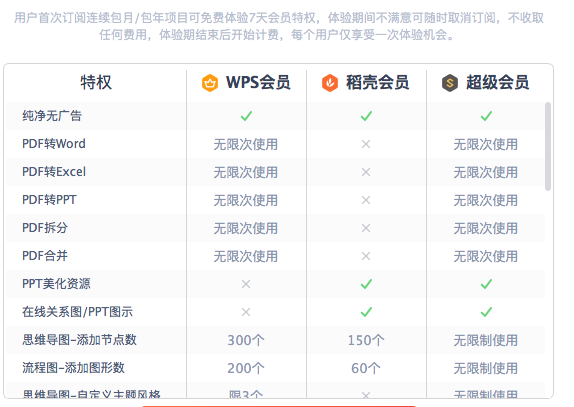Click the WPS会员 crown icon
Screen dimensions: 574x407
click(210, 83)
